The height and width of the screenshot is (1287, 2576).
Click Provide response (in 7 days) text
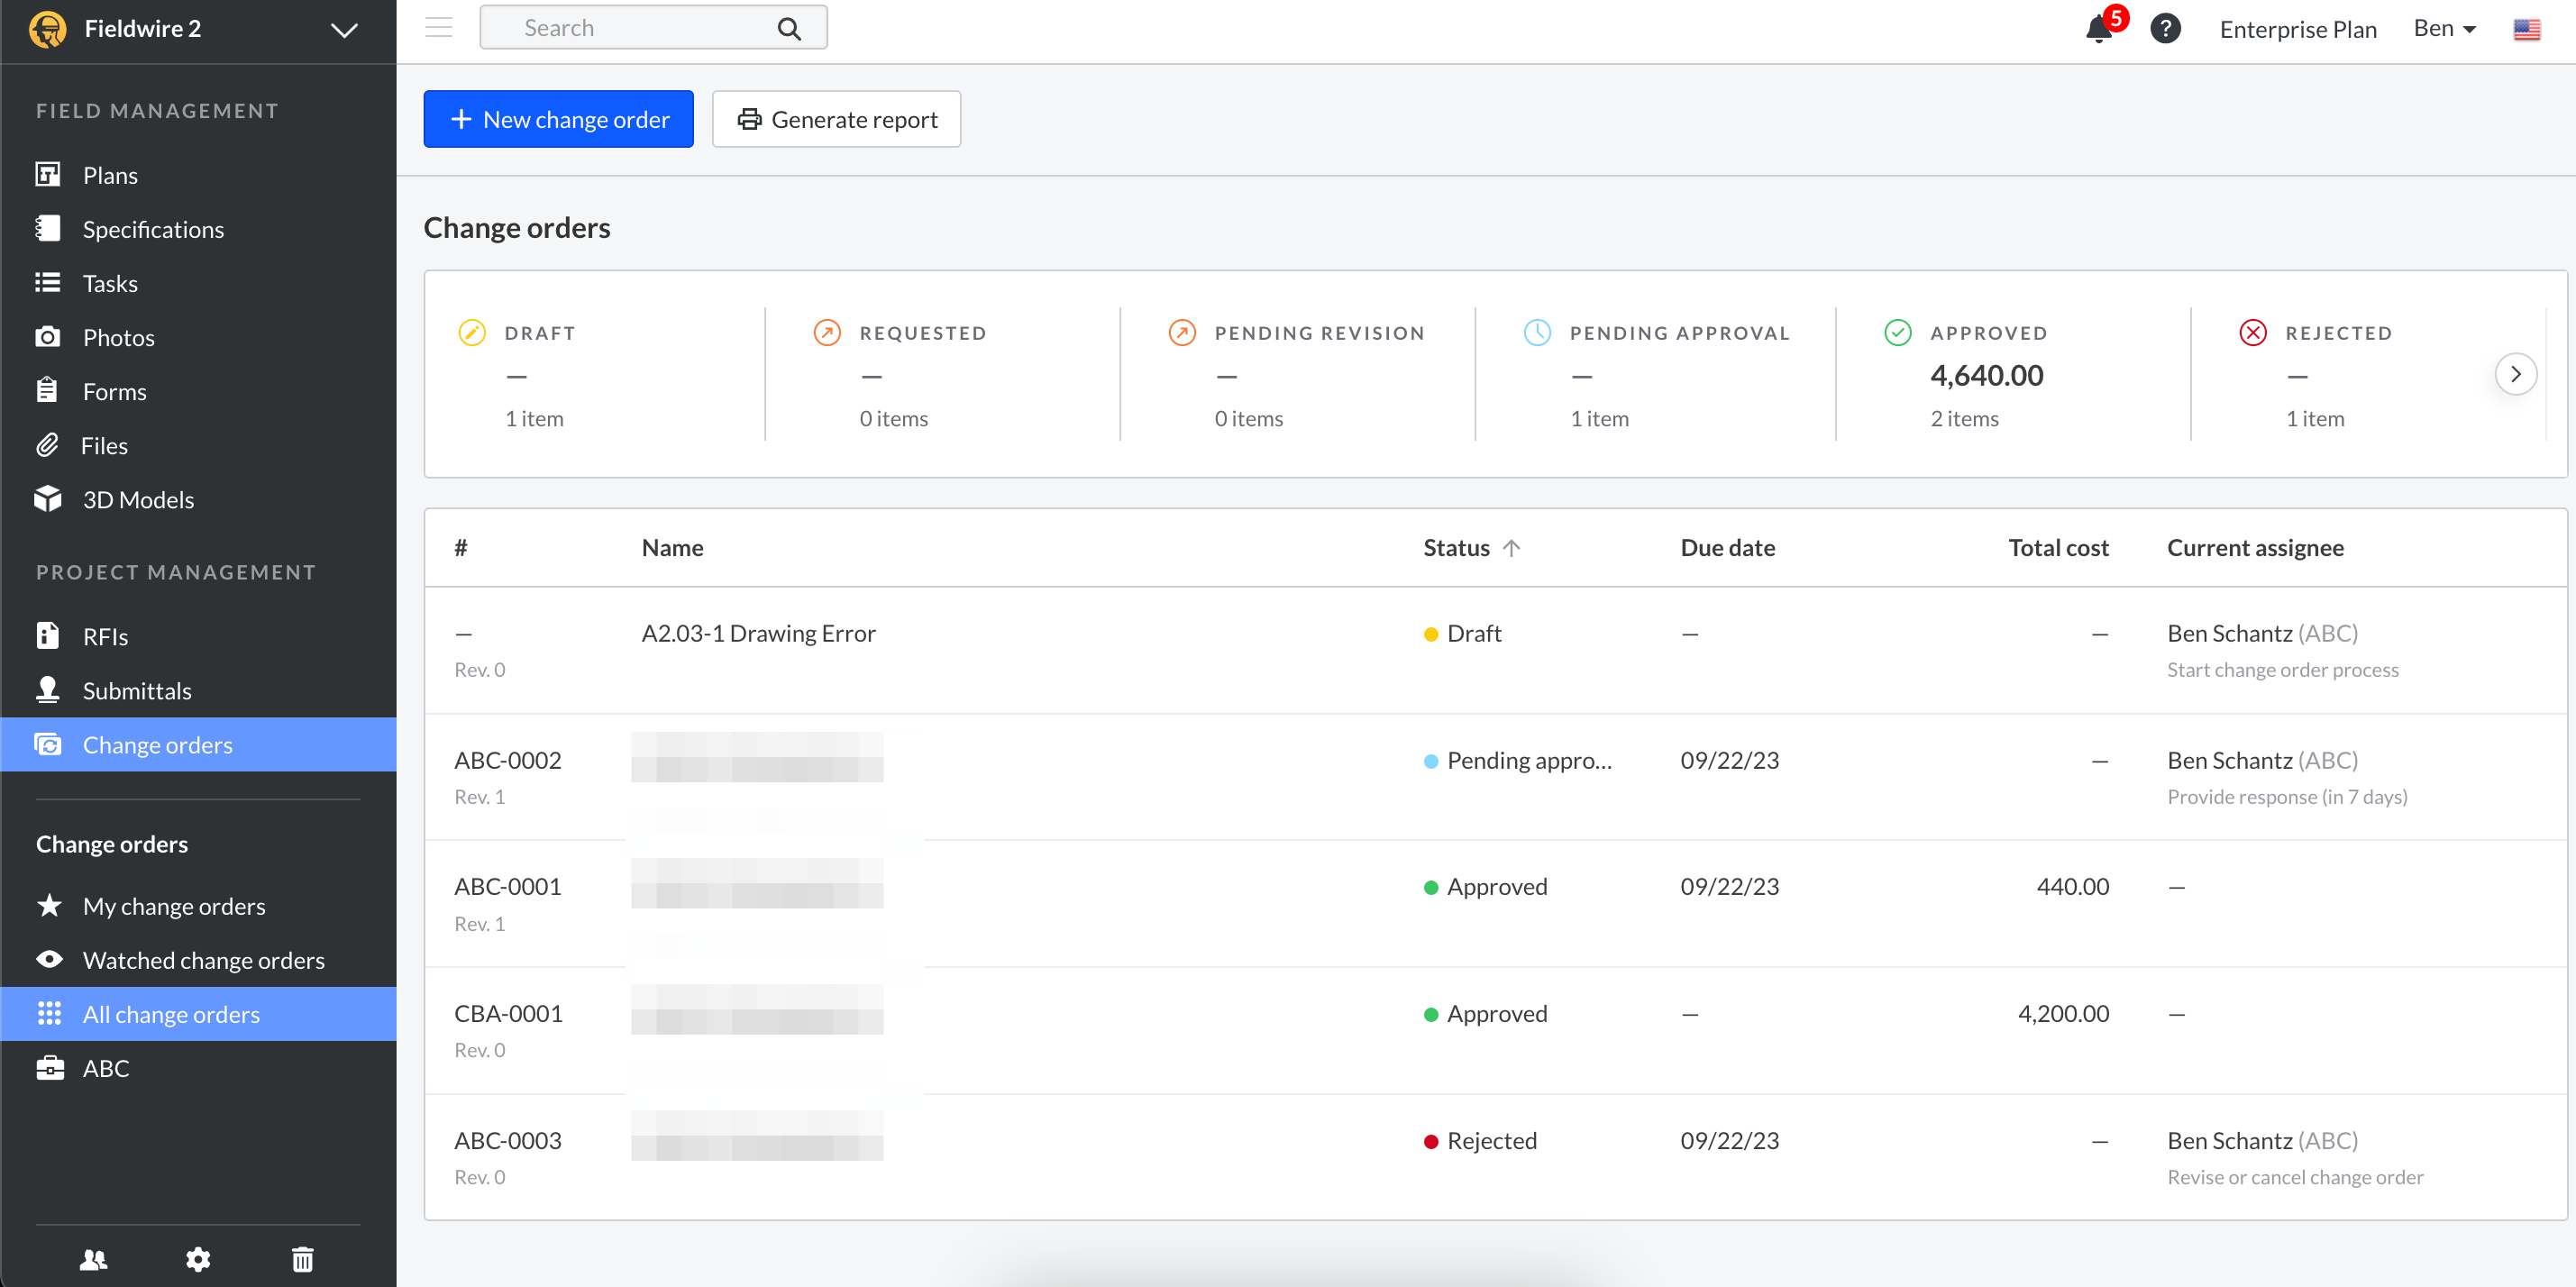point(2286,796)
